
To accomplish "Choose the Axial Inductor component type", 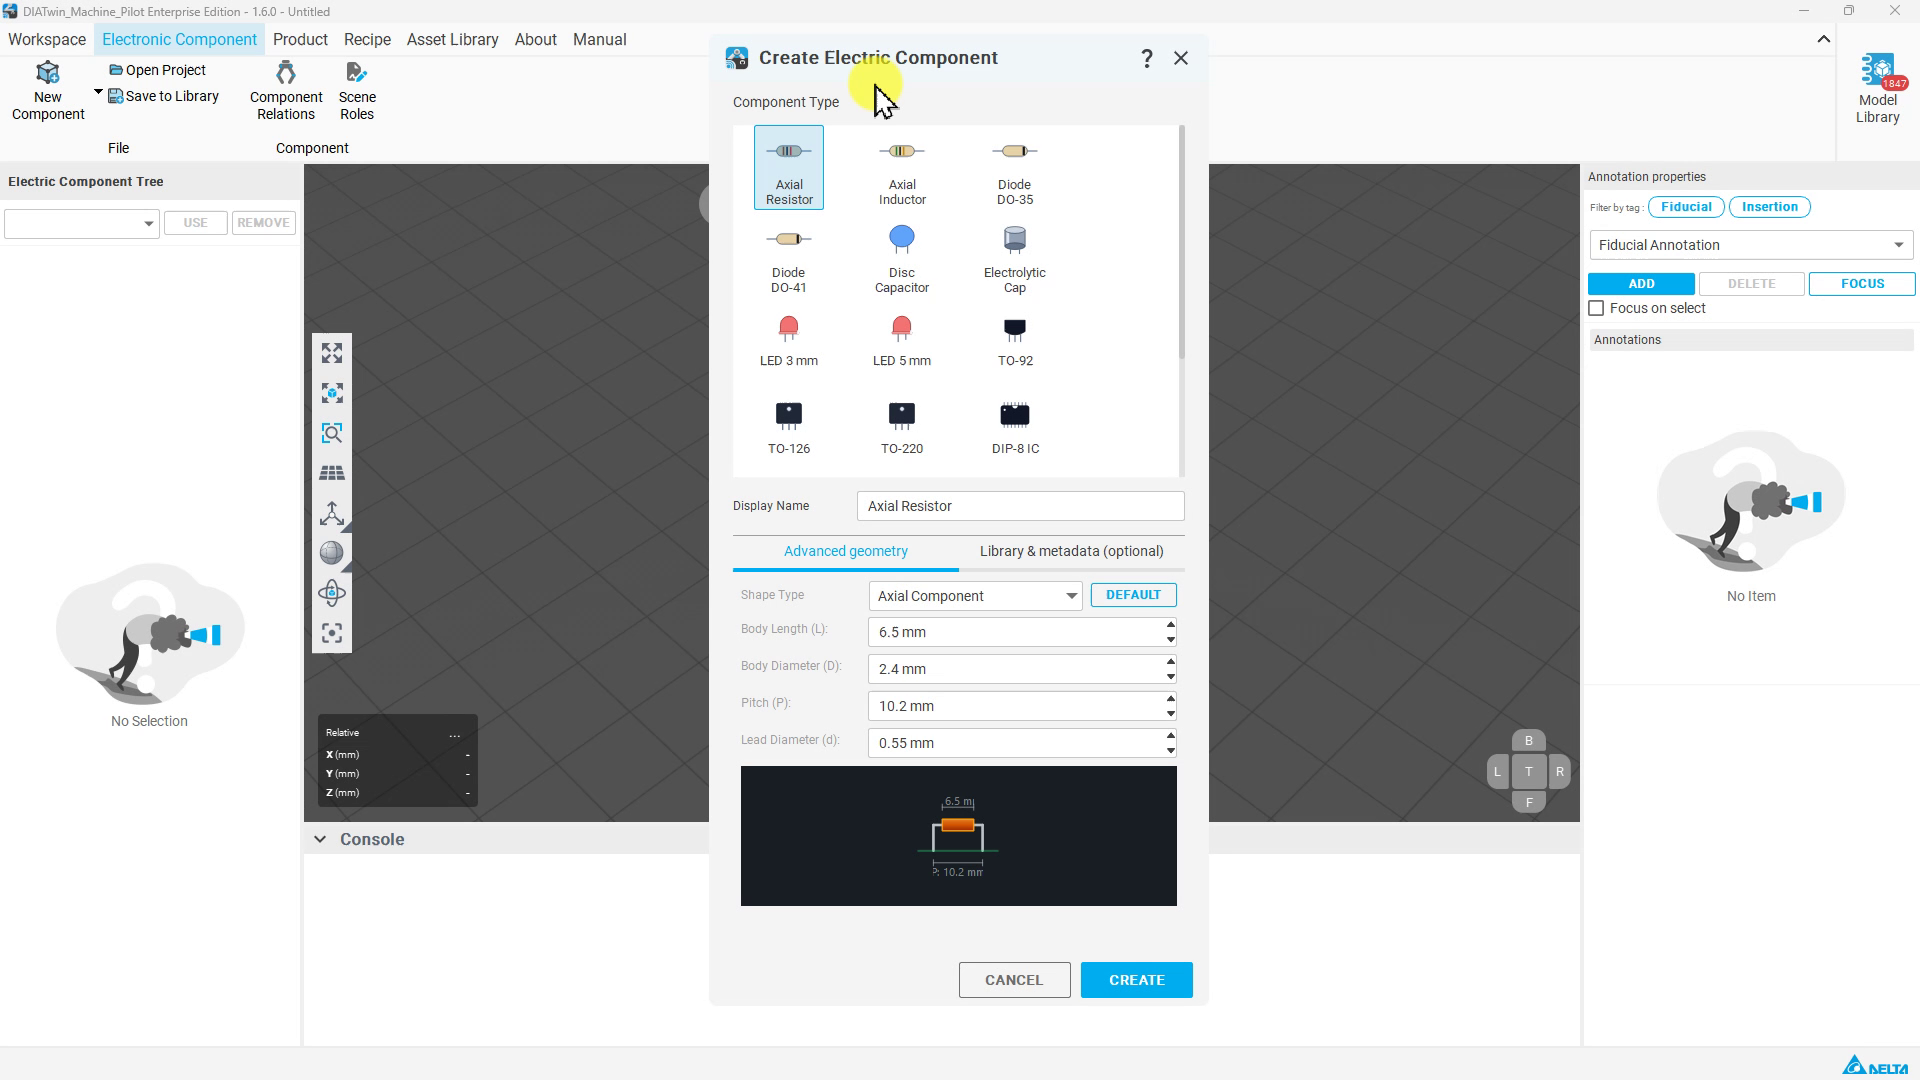I will (x=902, y=167).
